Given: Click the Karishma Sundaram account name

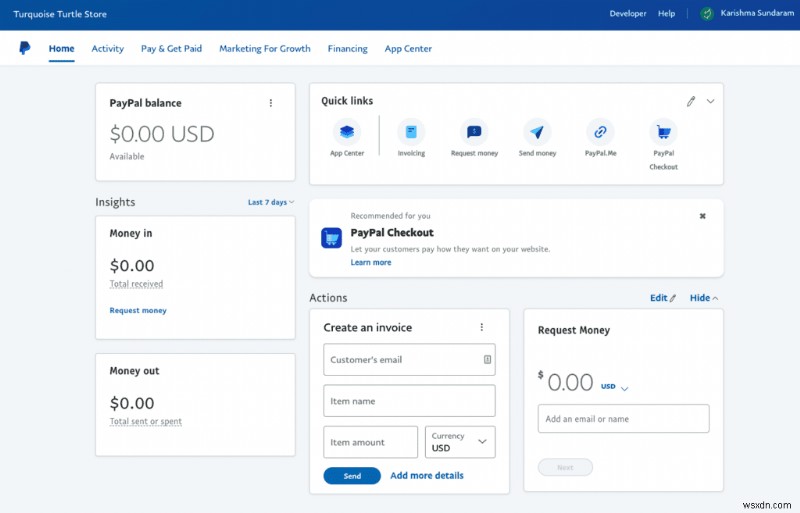Looking at the screenshot, I should (757, 13).
